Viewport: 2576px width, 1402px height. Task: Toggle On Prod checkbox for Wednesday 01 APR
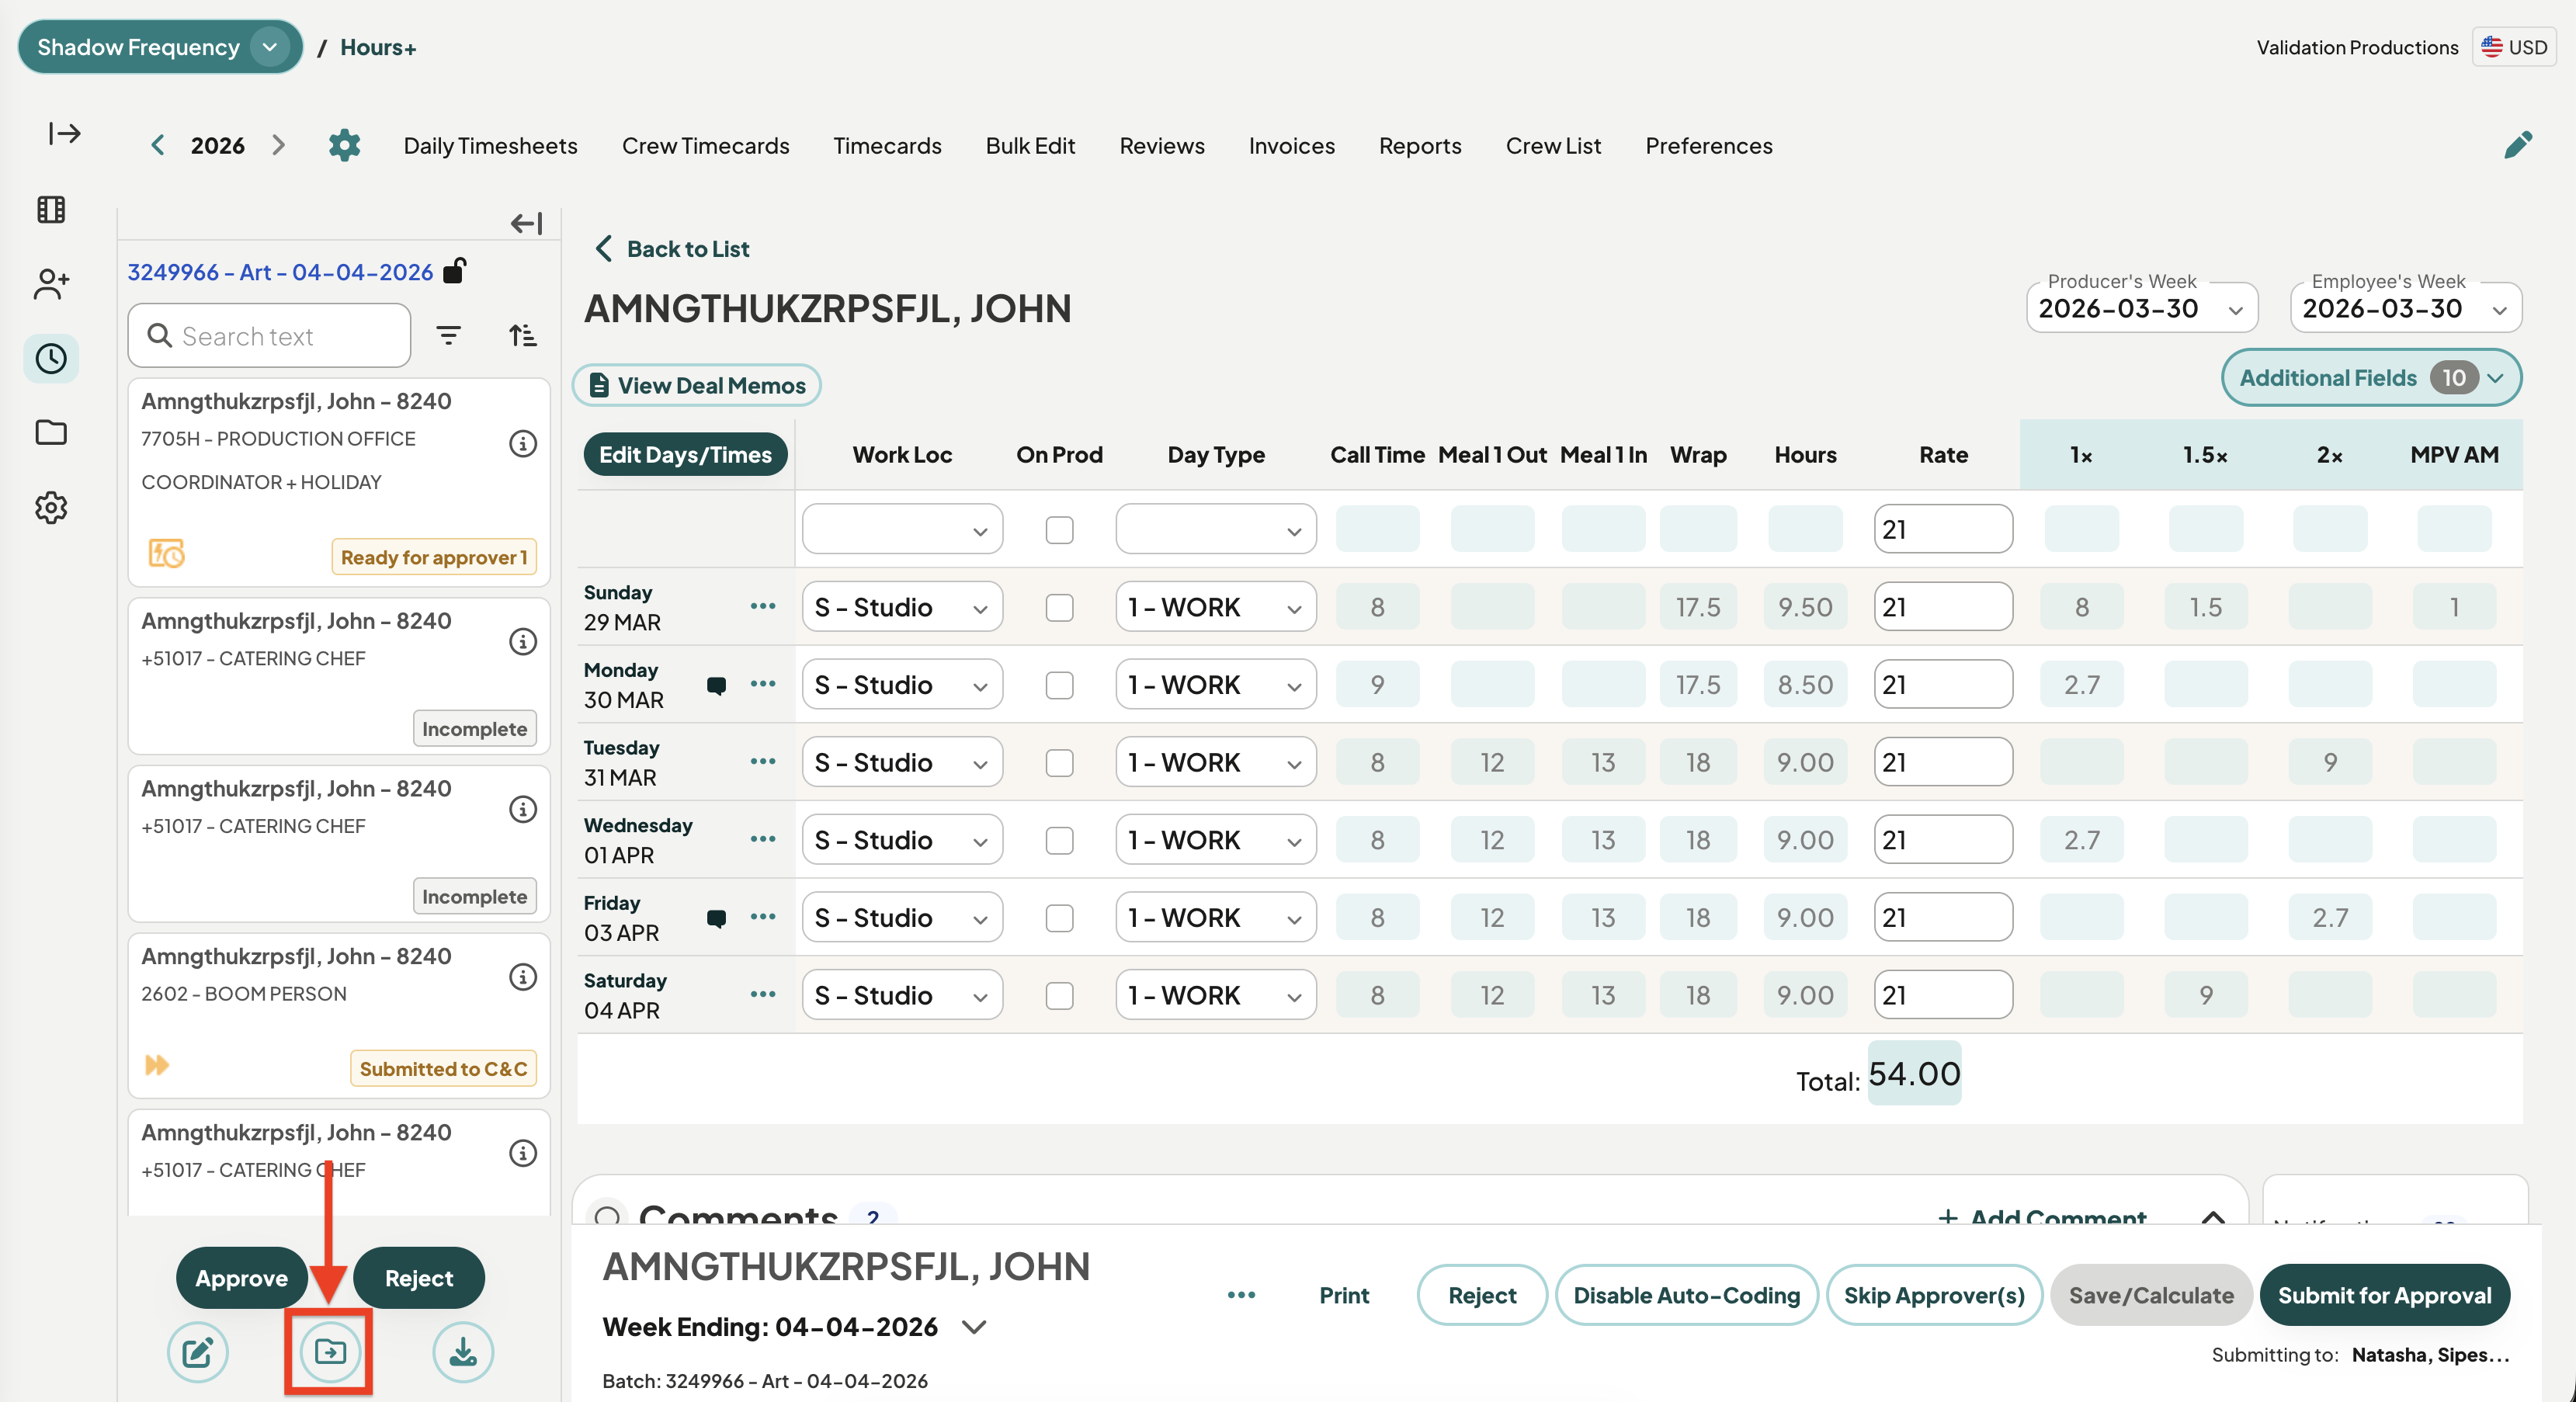[1059, 840]
